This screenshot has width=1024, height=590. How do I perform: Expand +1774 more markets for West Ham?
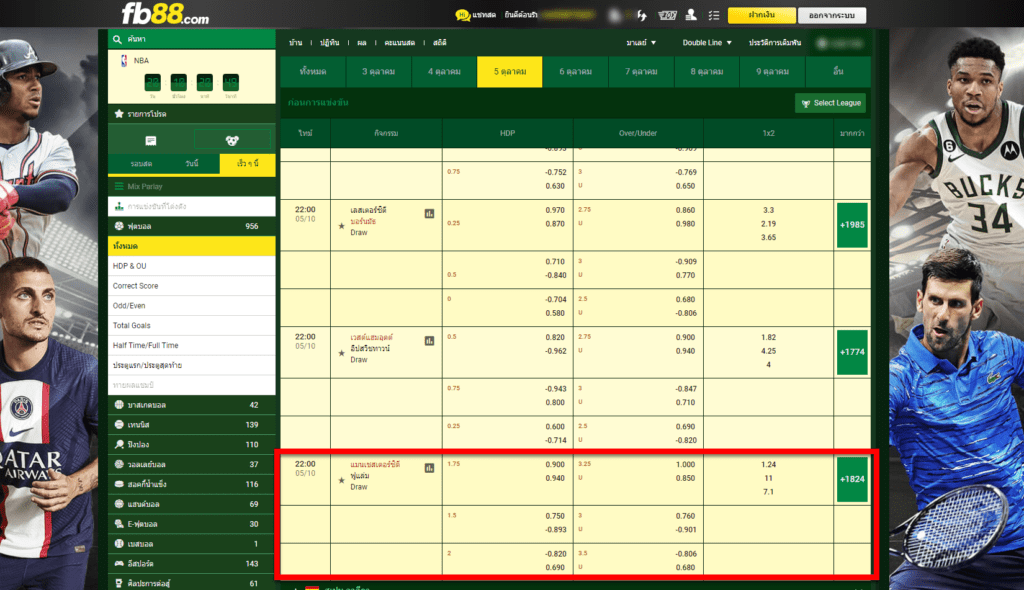(x=852, y=352)
